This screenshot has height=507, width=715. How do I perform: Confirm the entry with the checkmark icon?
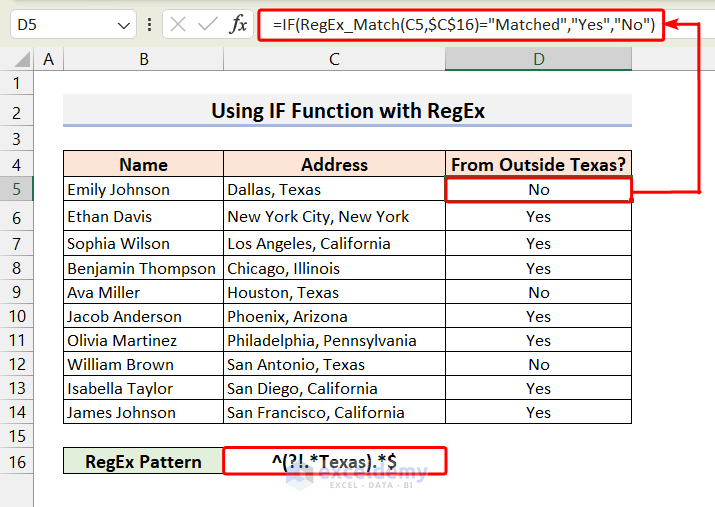pos(207,24)
